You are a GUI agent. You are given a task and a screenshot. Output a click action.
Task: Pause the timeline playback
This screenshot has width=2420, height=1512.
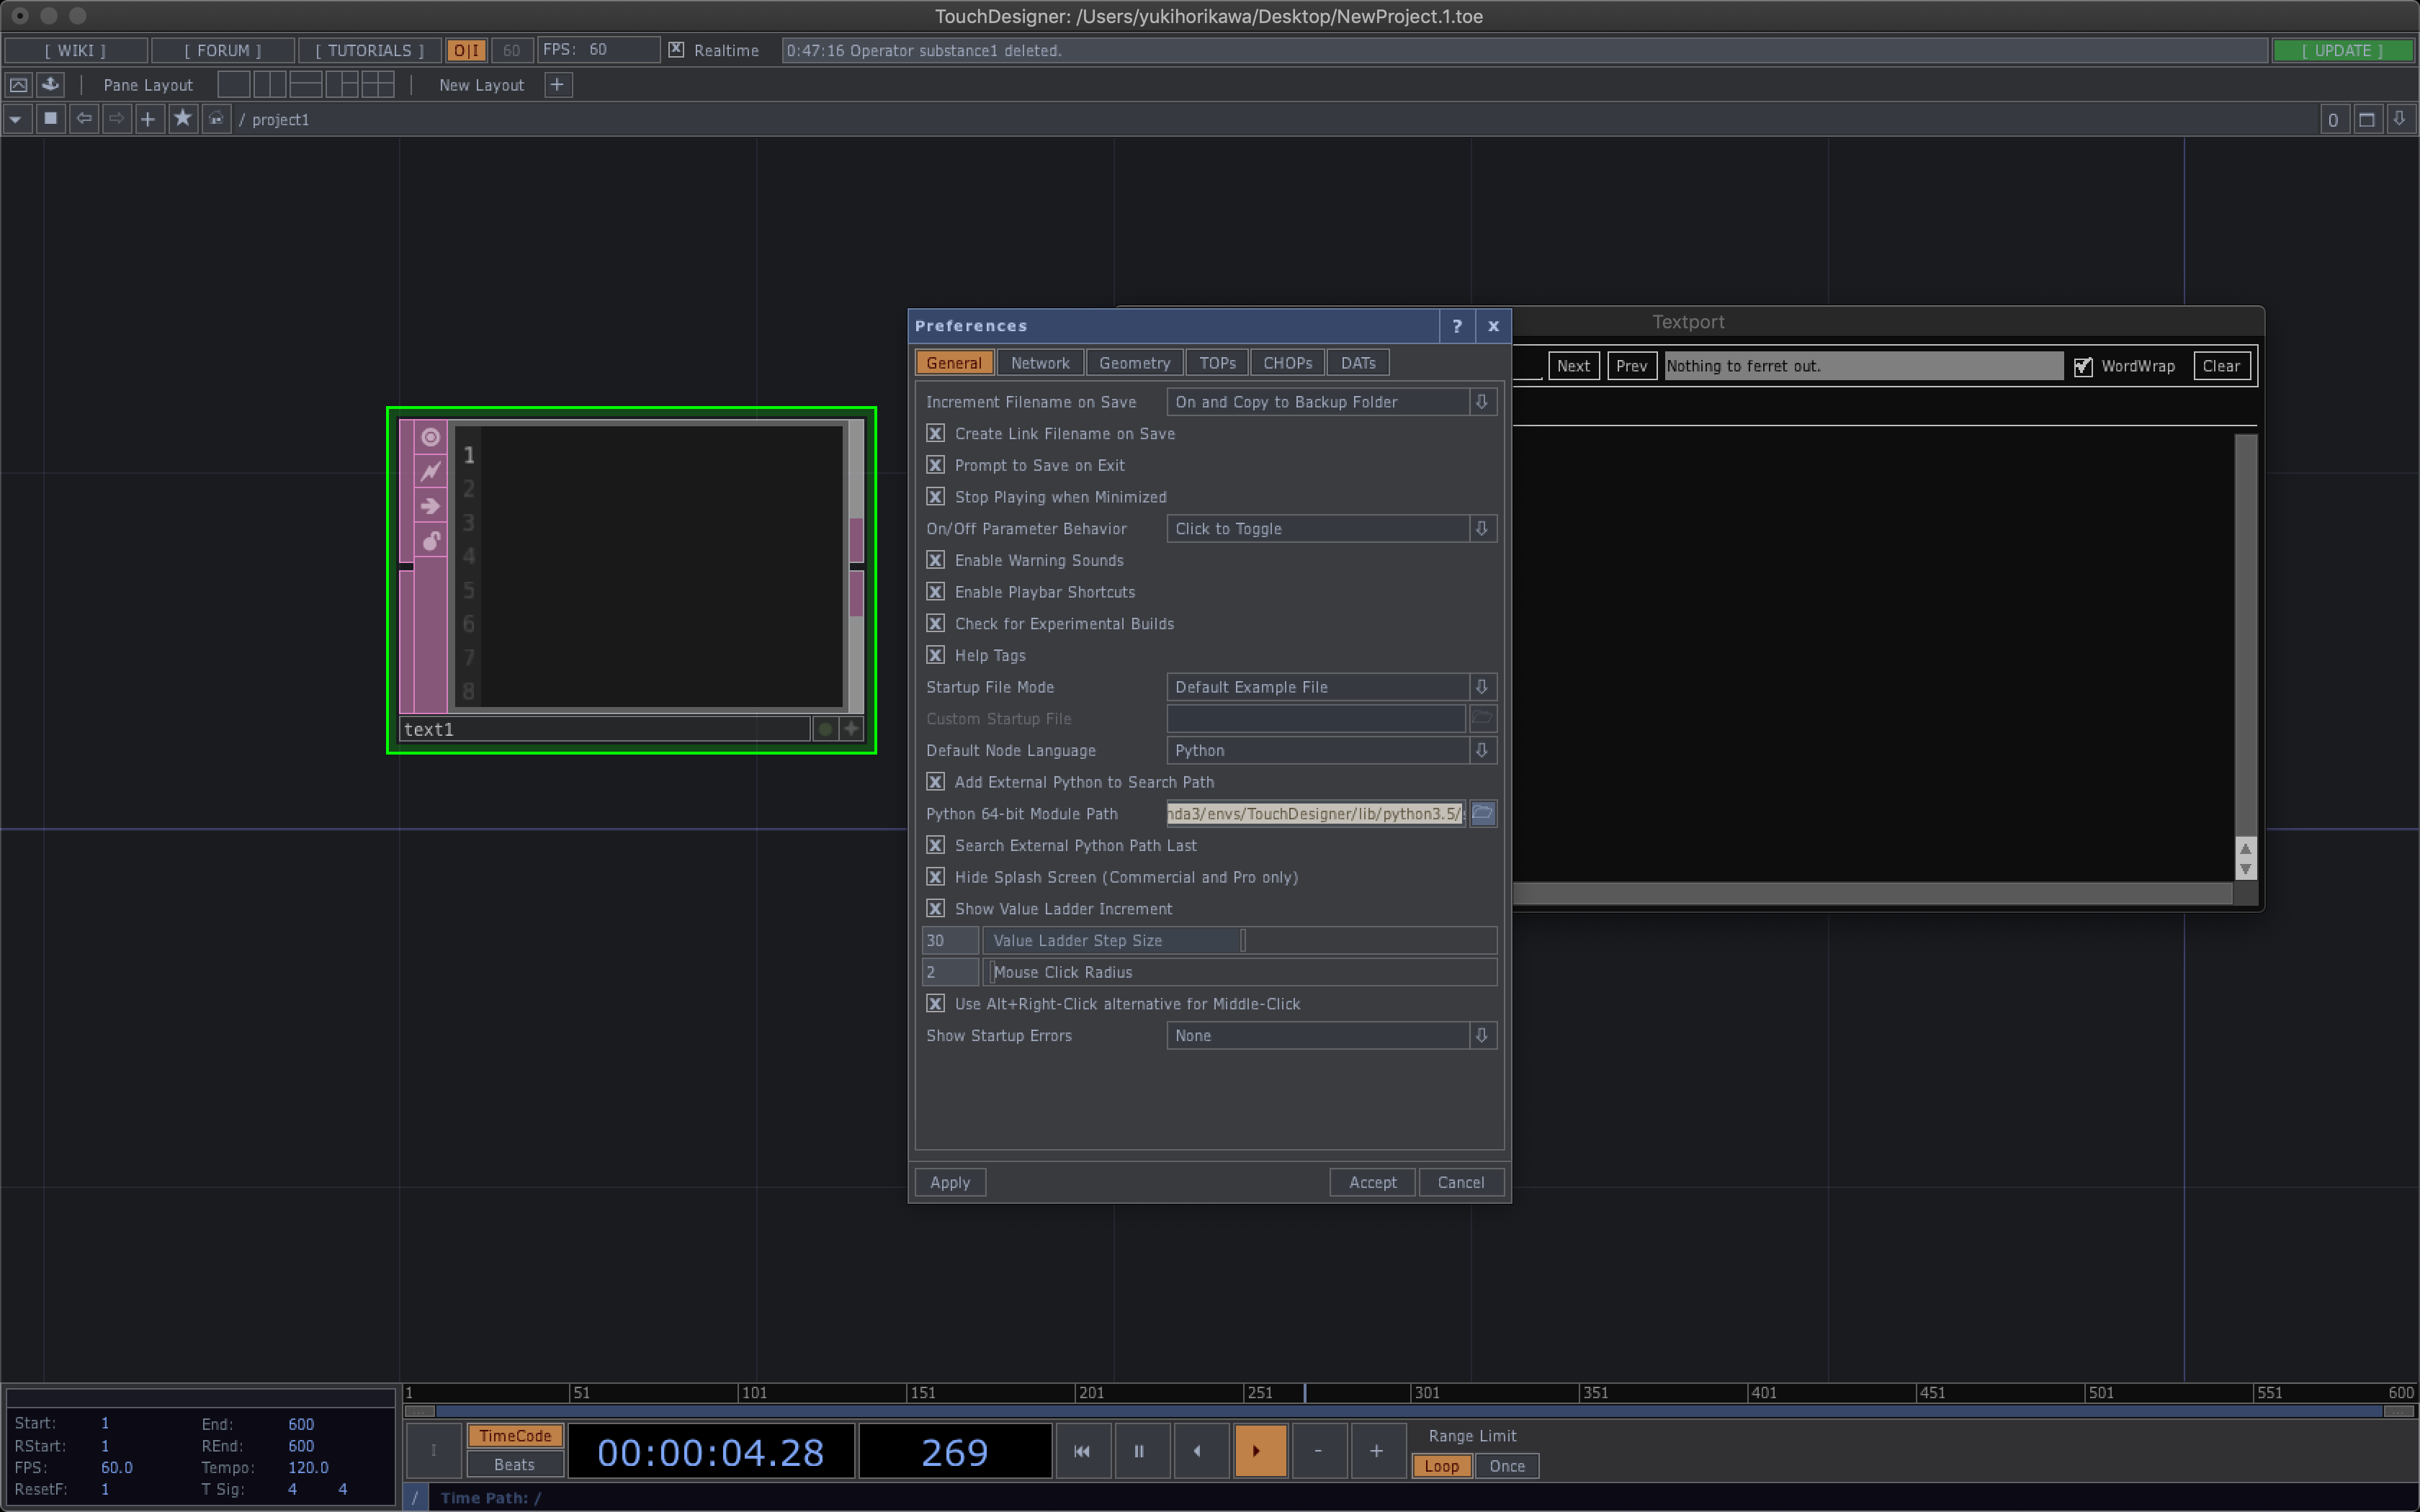point(1138,1451)
